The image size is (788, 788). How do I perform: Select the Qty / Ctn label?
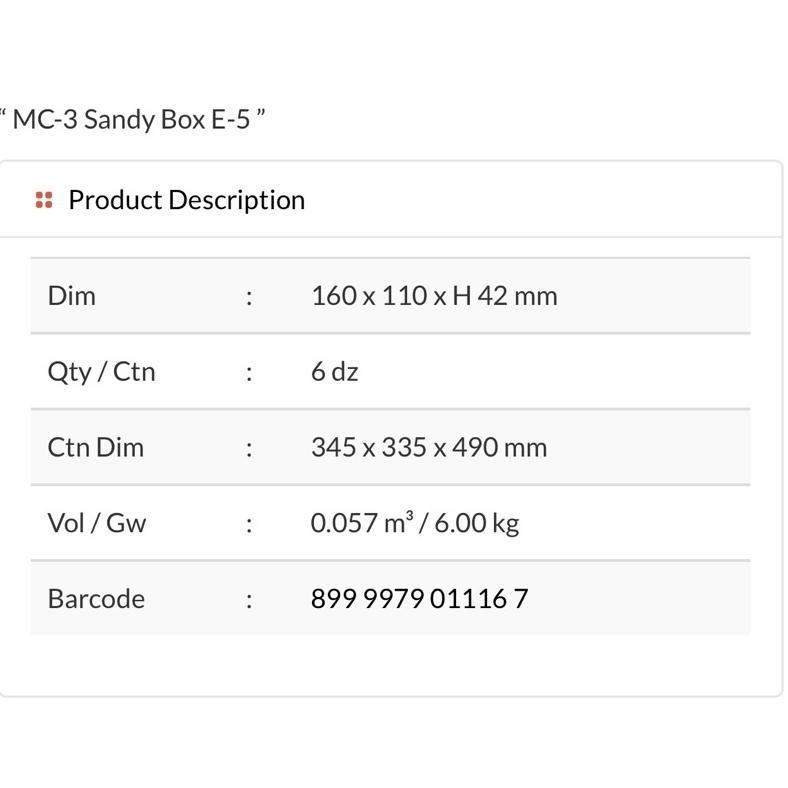tap(101, 372)
